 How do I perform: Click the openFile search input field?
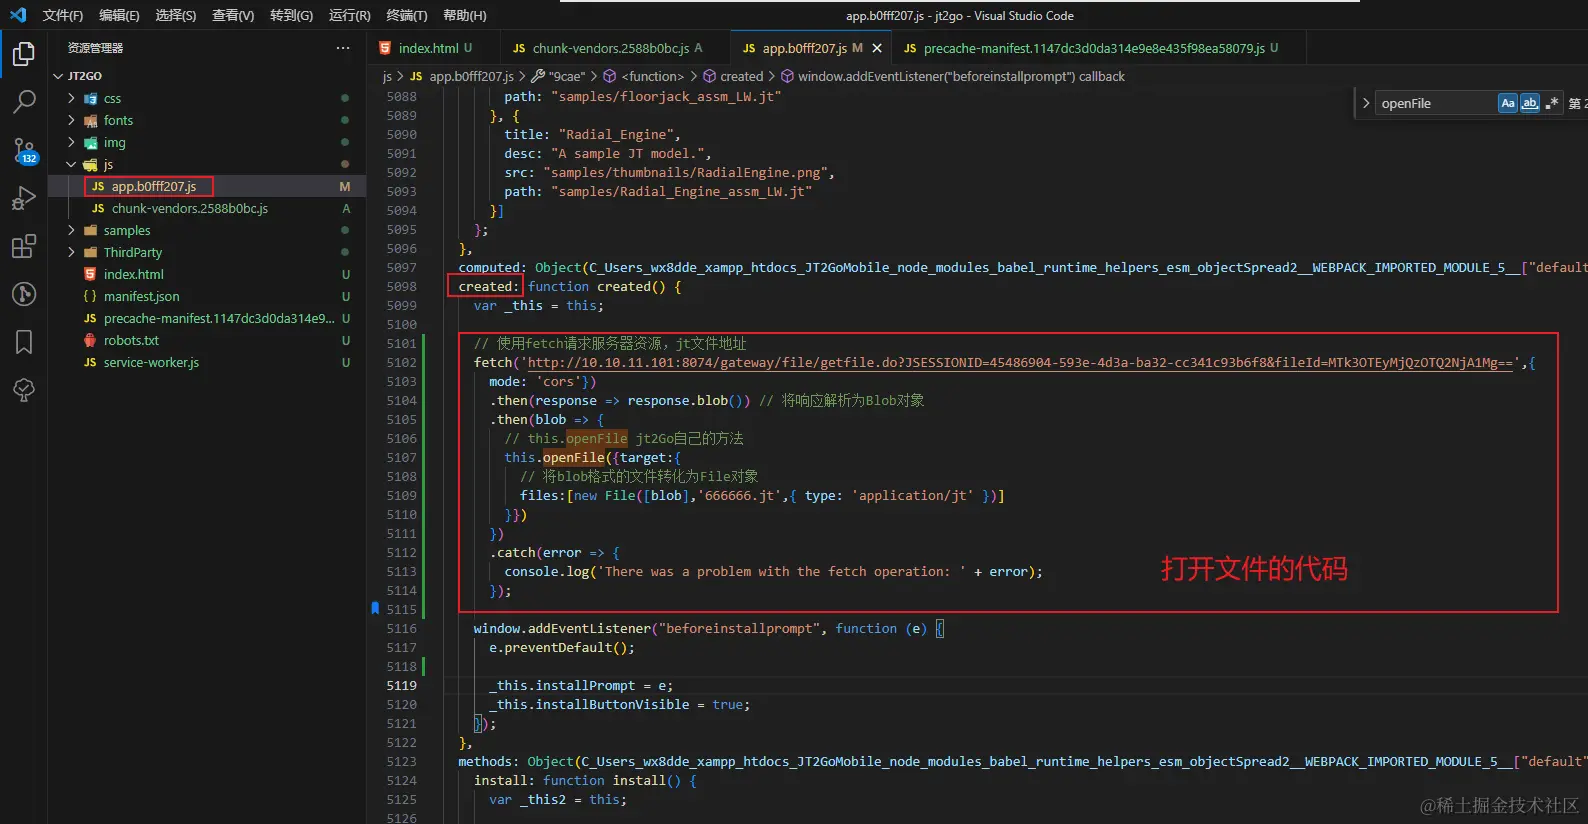[x=1436, y=103]
